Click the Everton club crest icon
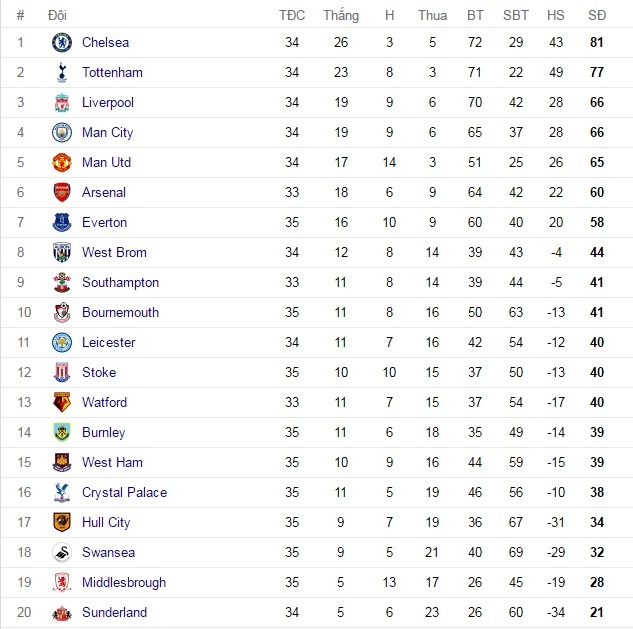Screen dimensions: 633x629 coord(62,223)
